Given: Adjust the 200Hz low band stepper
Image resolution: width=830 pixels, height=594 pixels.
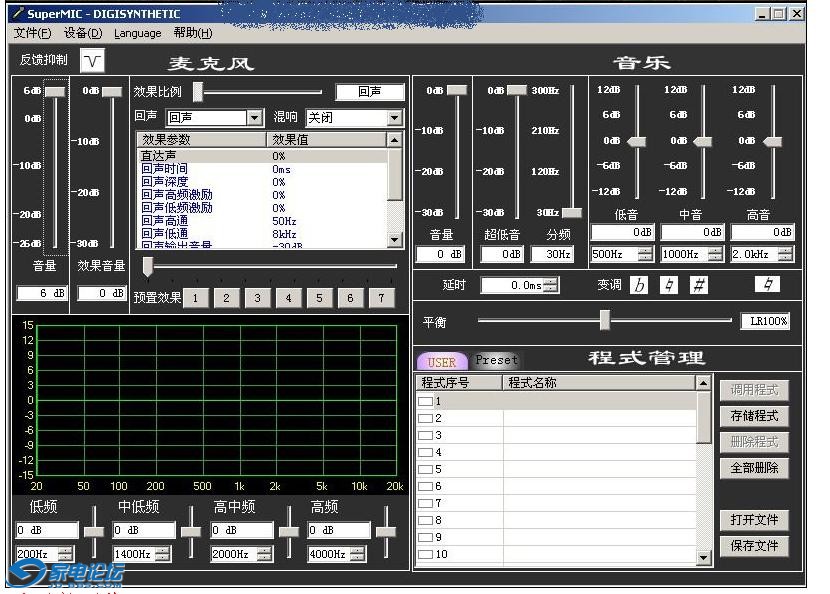Looking at the screenshot, I should 66,554.
